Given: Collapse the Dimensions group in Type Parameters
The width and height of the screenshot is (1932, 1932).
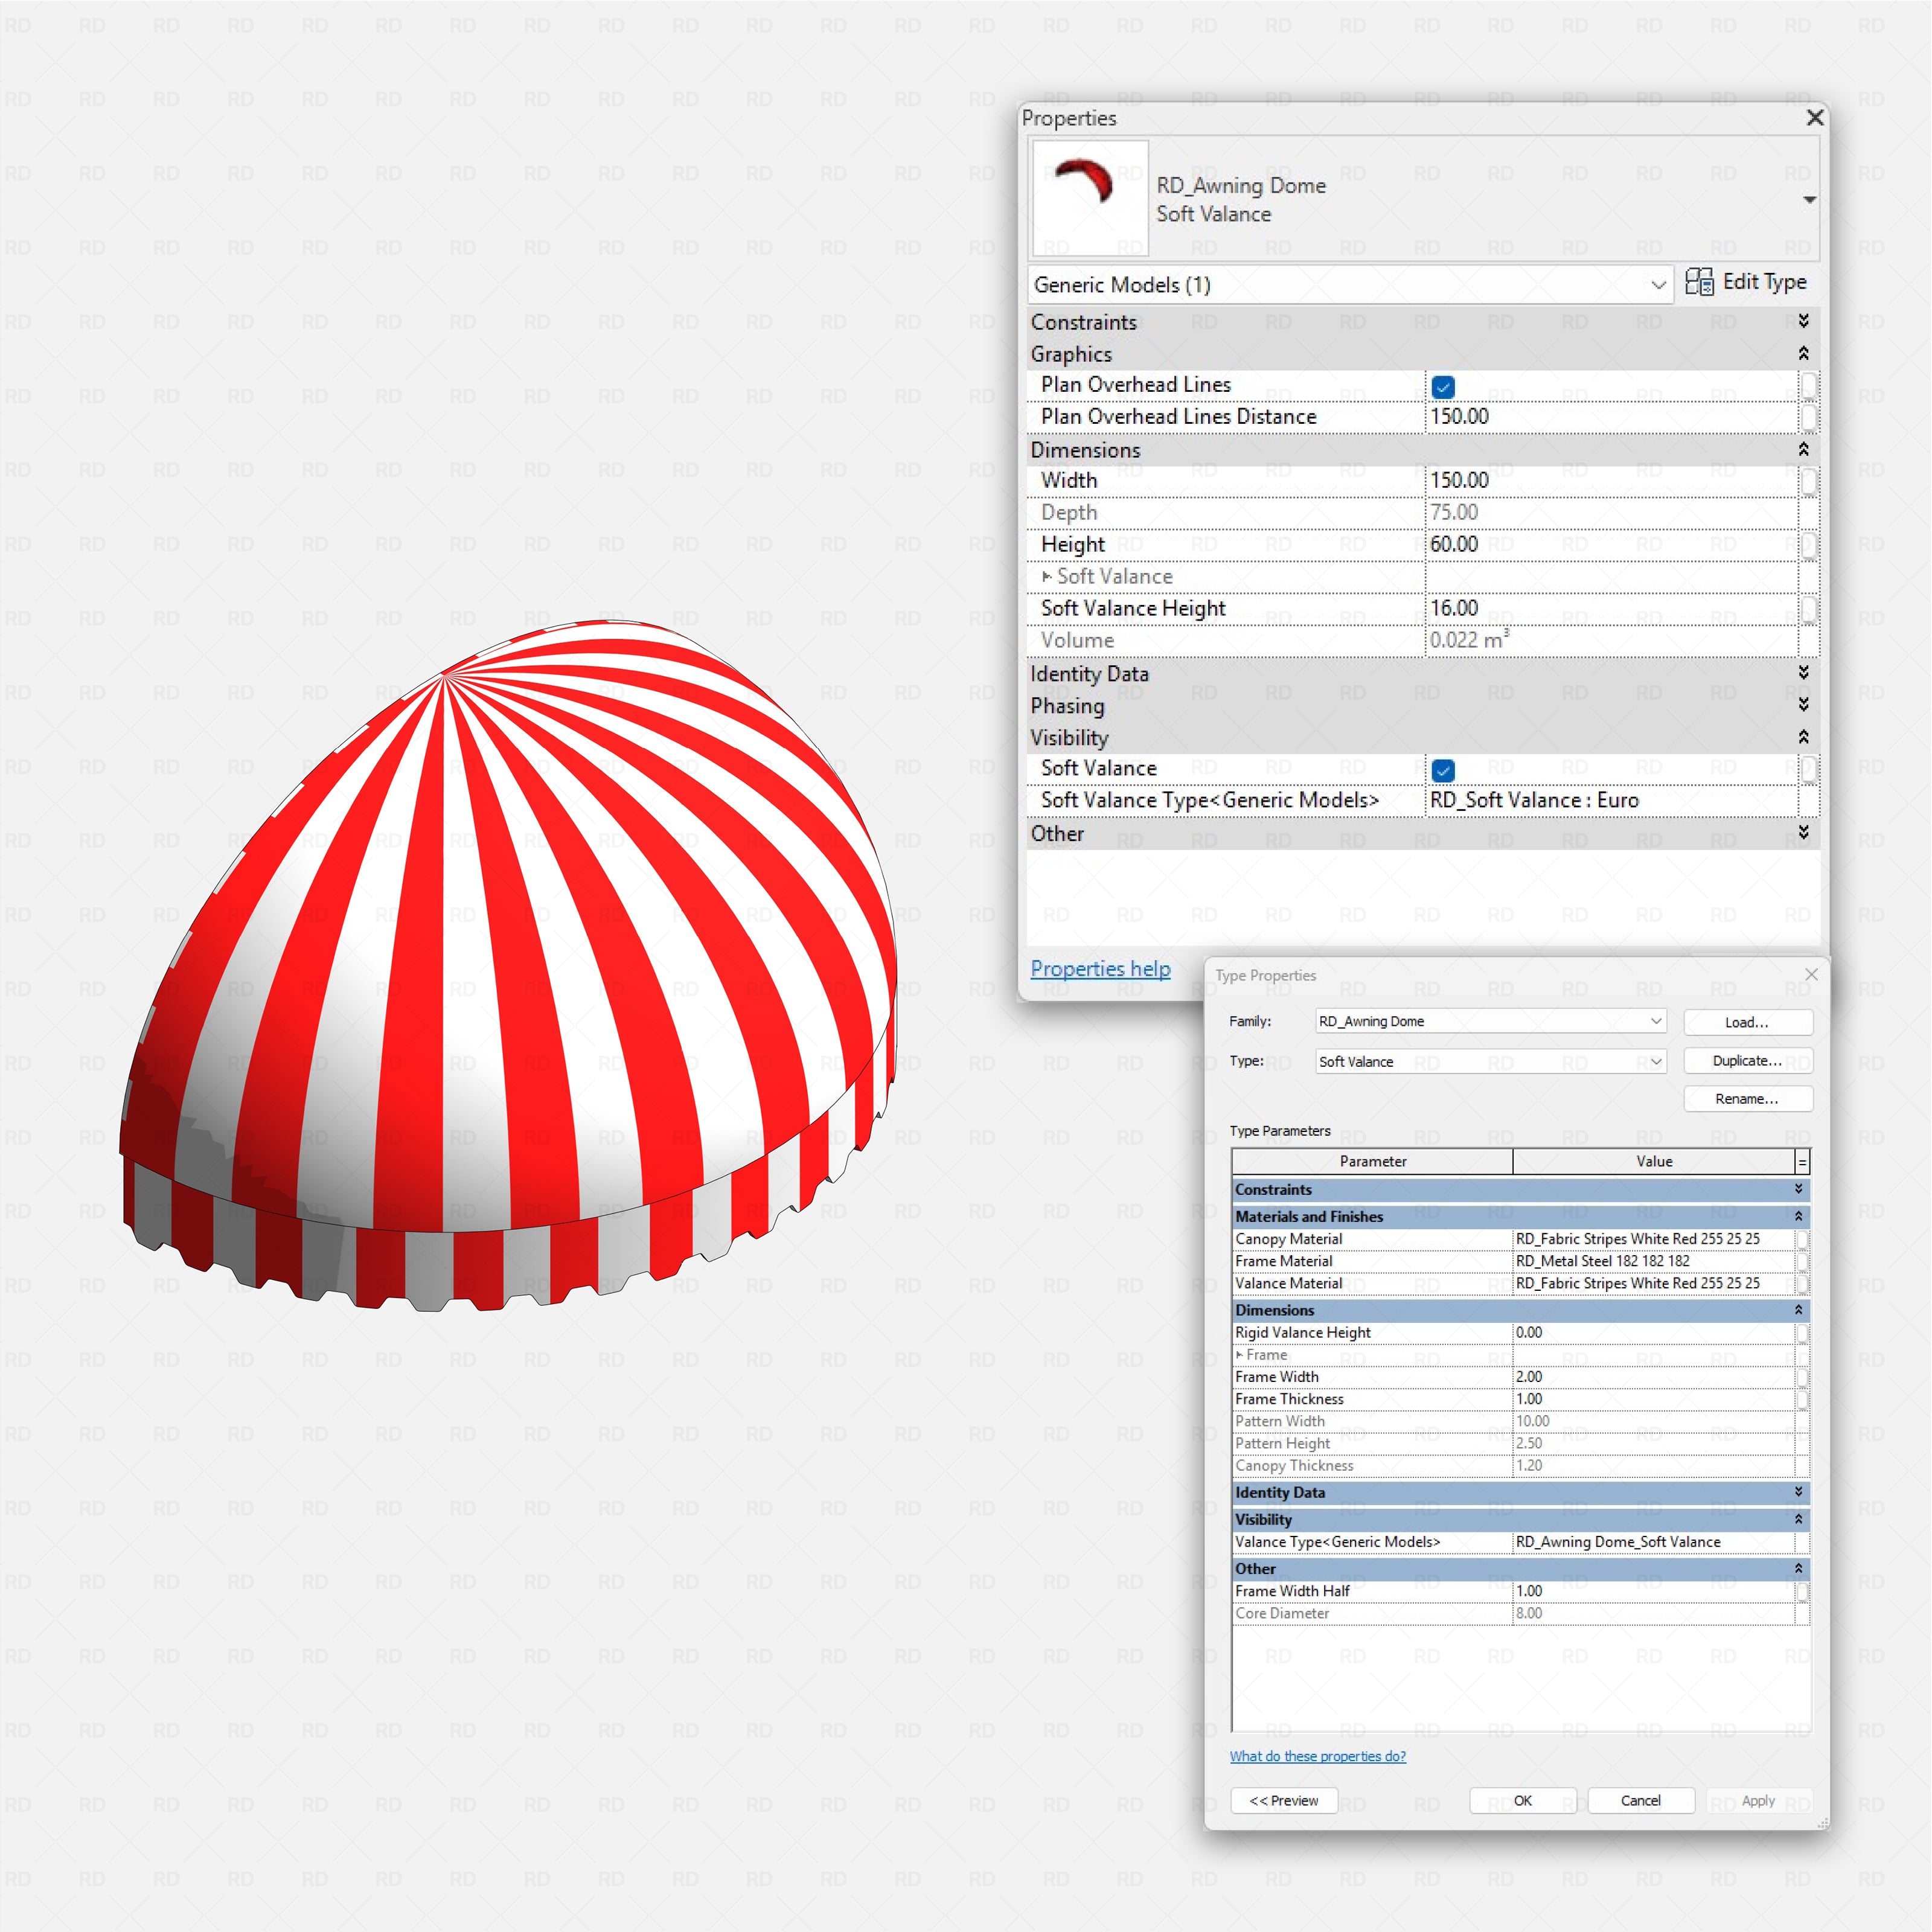Looking at the screenshot, I should [x=1798, y=1310].
